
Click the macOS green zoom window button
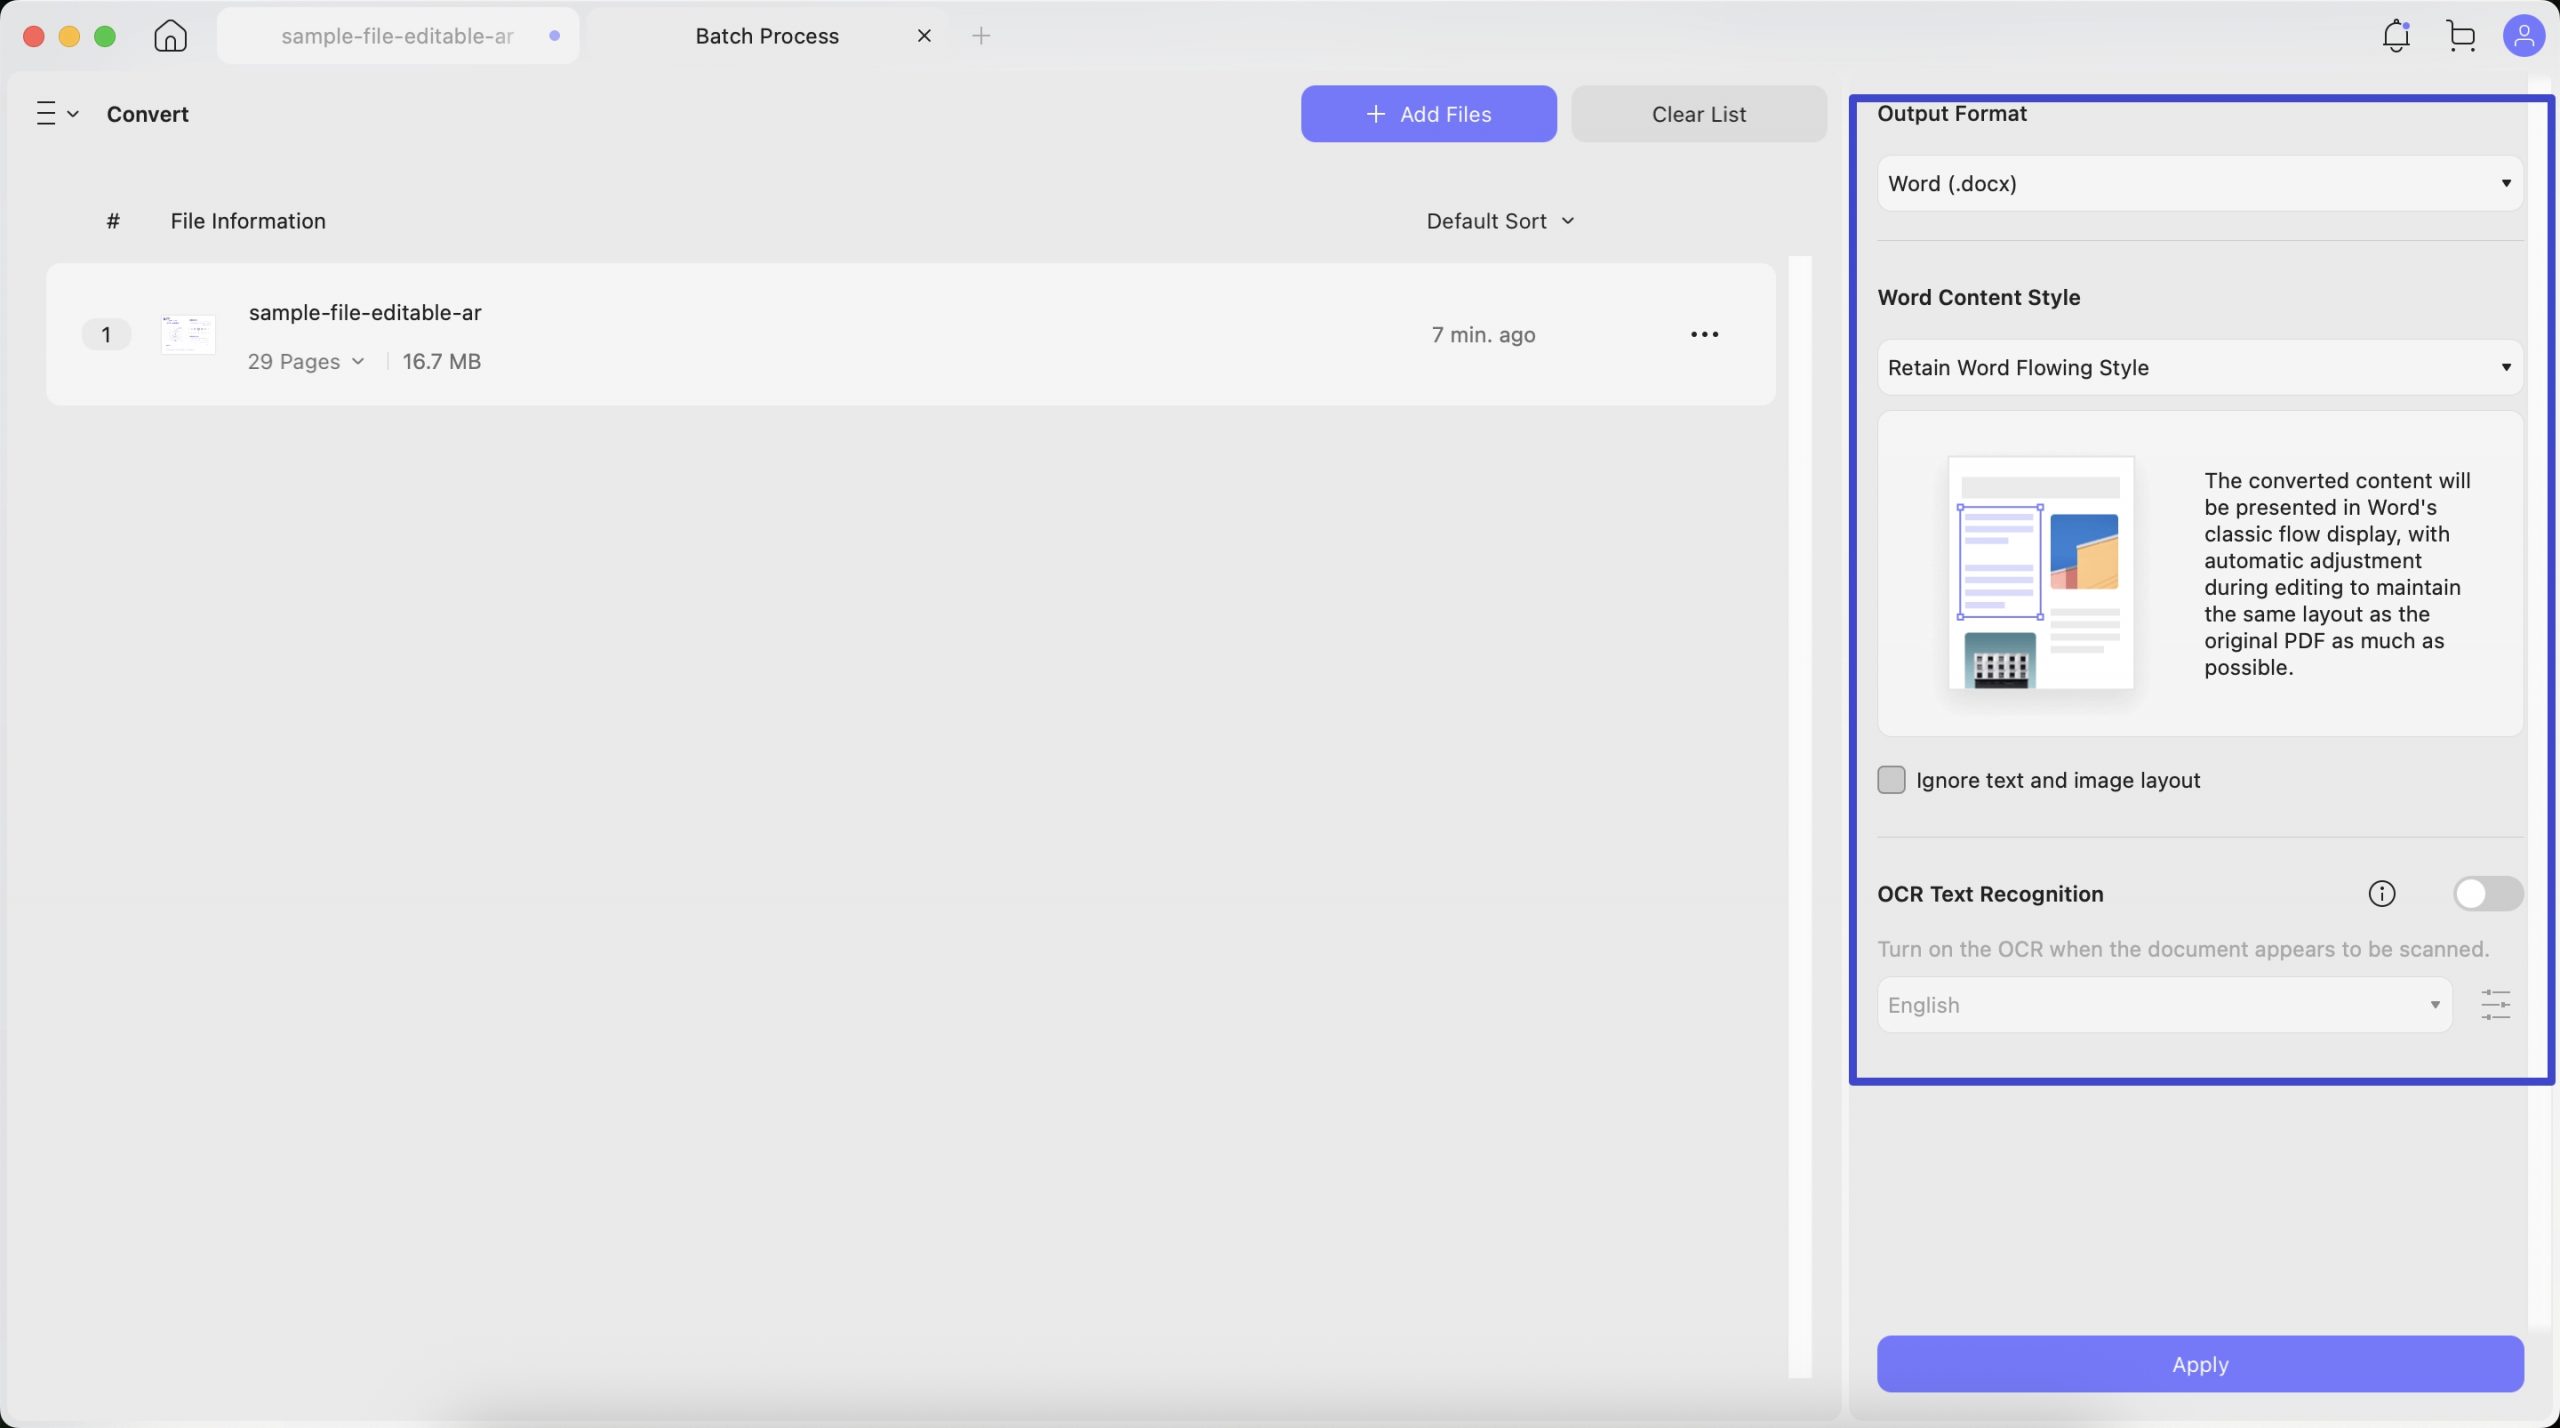pyautogui.click(x=105, y=37)
